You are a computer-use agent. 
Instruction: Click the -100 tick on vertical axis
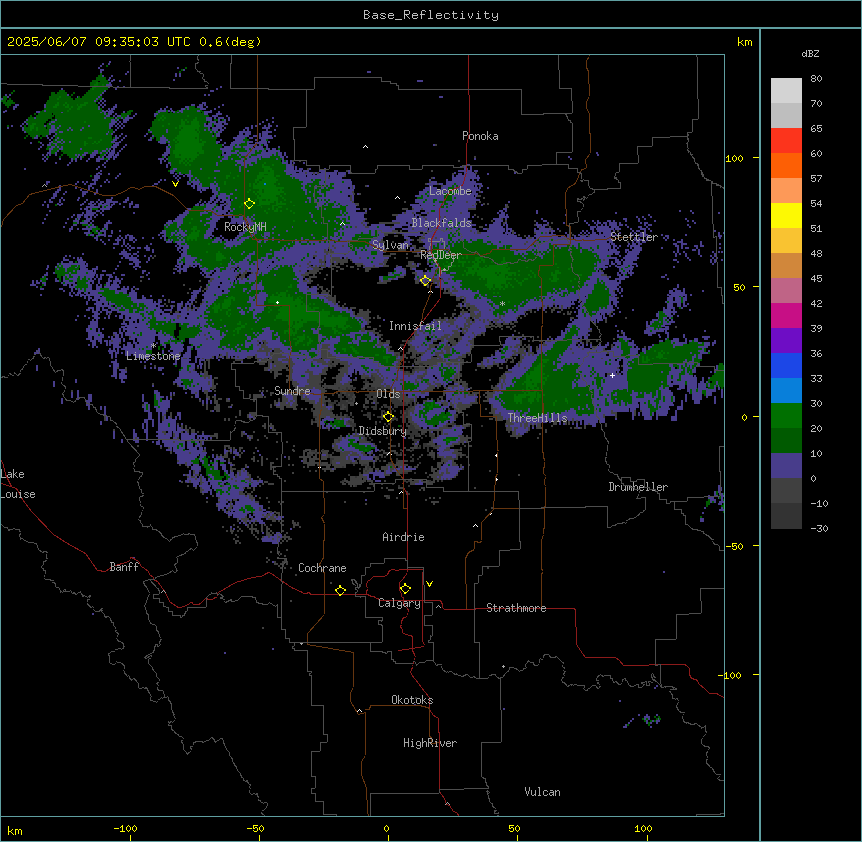coord(731,675)
